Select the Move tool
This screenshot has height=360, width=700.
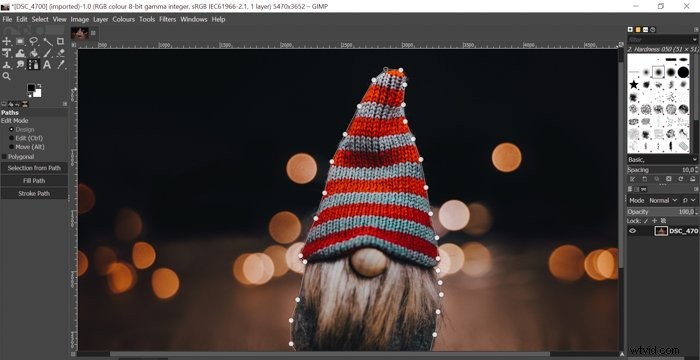tap(6, 42)
